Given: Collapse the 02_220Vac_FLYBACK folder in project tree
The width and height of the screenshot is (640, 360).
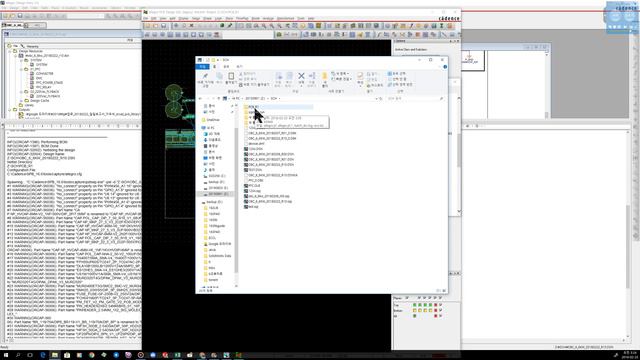Looking at the screenshot, I should pos(21,91).
